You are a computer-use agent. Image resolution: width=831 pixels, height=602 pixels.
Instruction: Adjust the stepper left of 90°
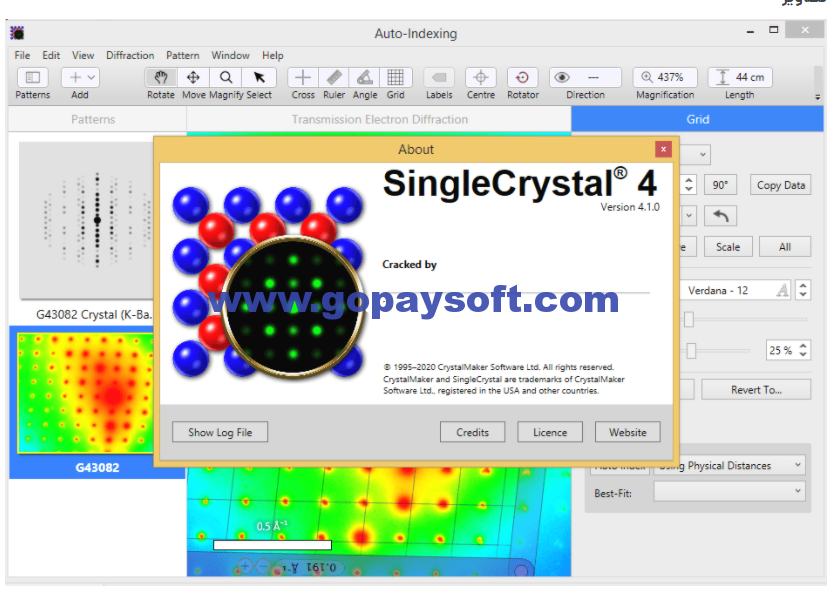(688, 184)
